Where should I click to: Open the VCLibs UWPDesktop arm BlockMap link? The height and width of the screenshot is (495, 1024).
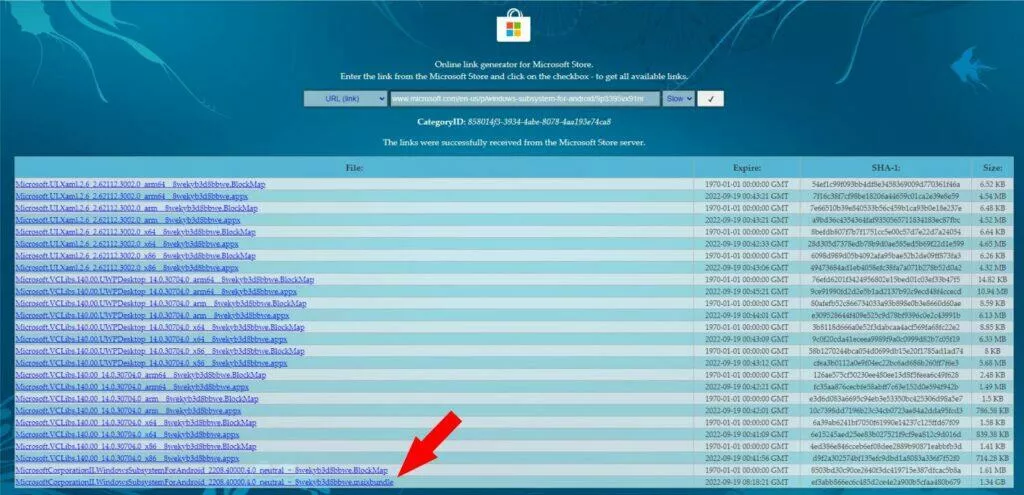(161, 304)
